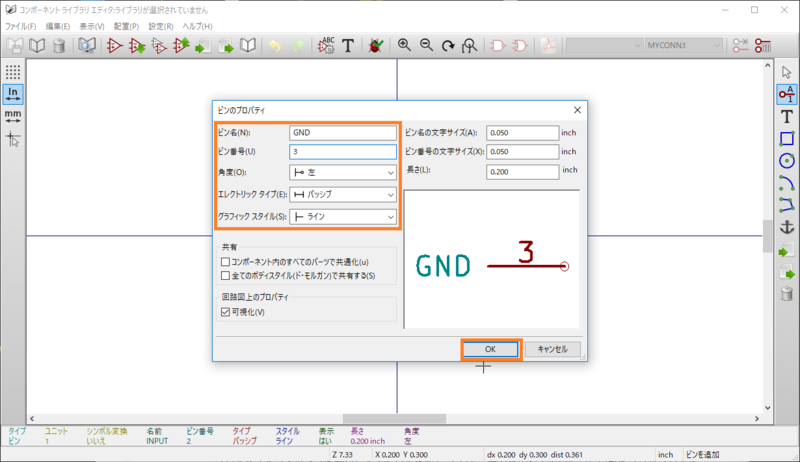Open the グラフィック スタイル dropdown
Screen dimensions: 800x462
343,217
